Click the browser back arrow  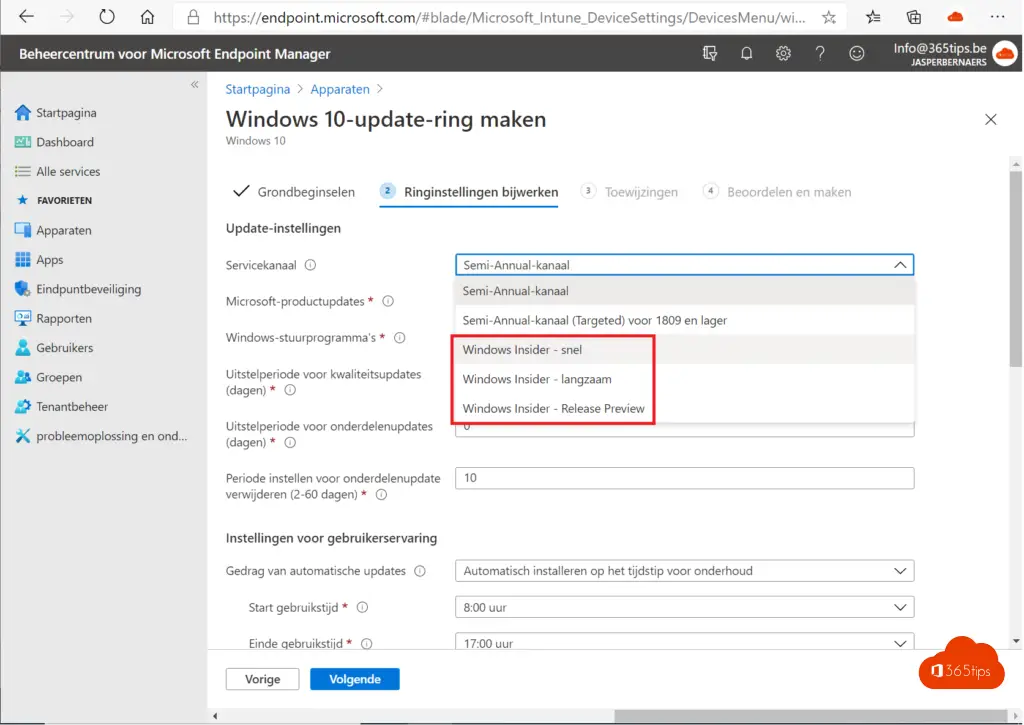[x=26, y=17]
